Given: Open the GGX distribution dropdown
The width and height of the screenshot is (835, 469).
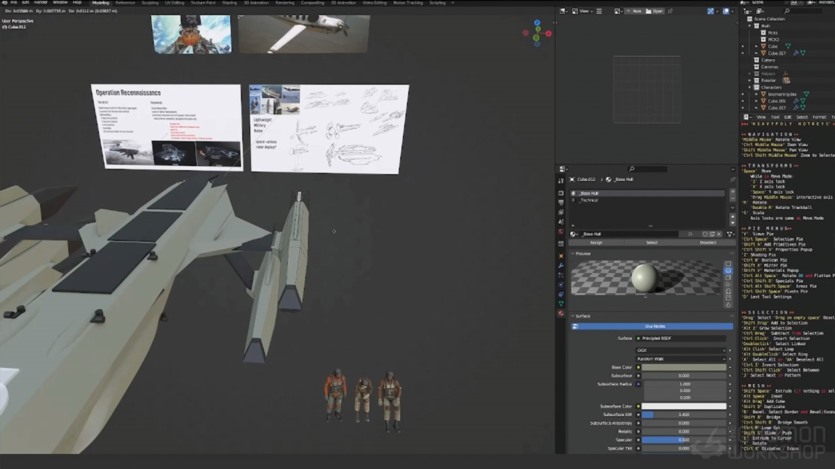Looking at the screenshot, I should coord(681,351).
